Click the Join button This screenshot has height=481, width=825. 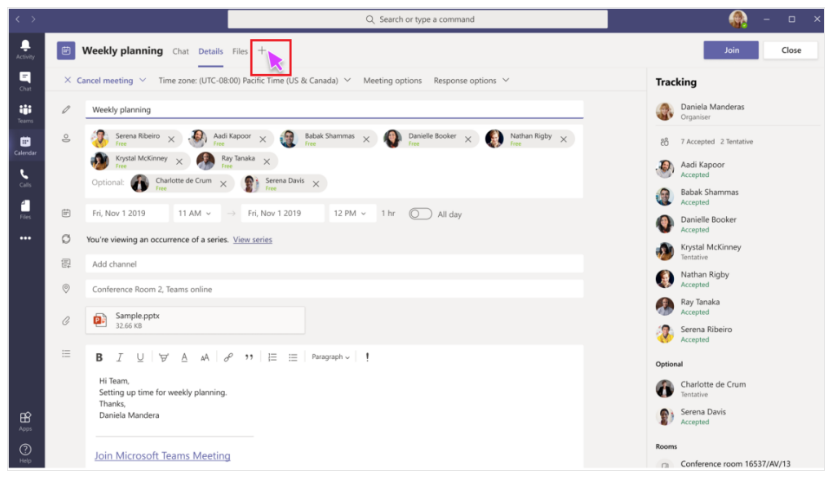[x=731, y=50]
